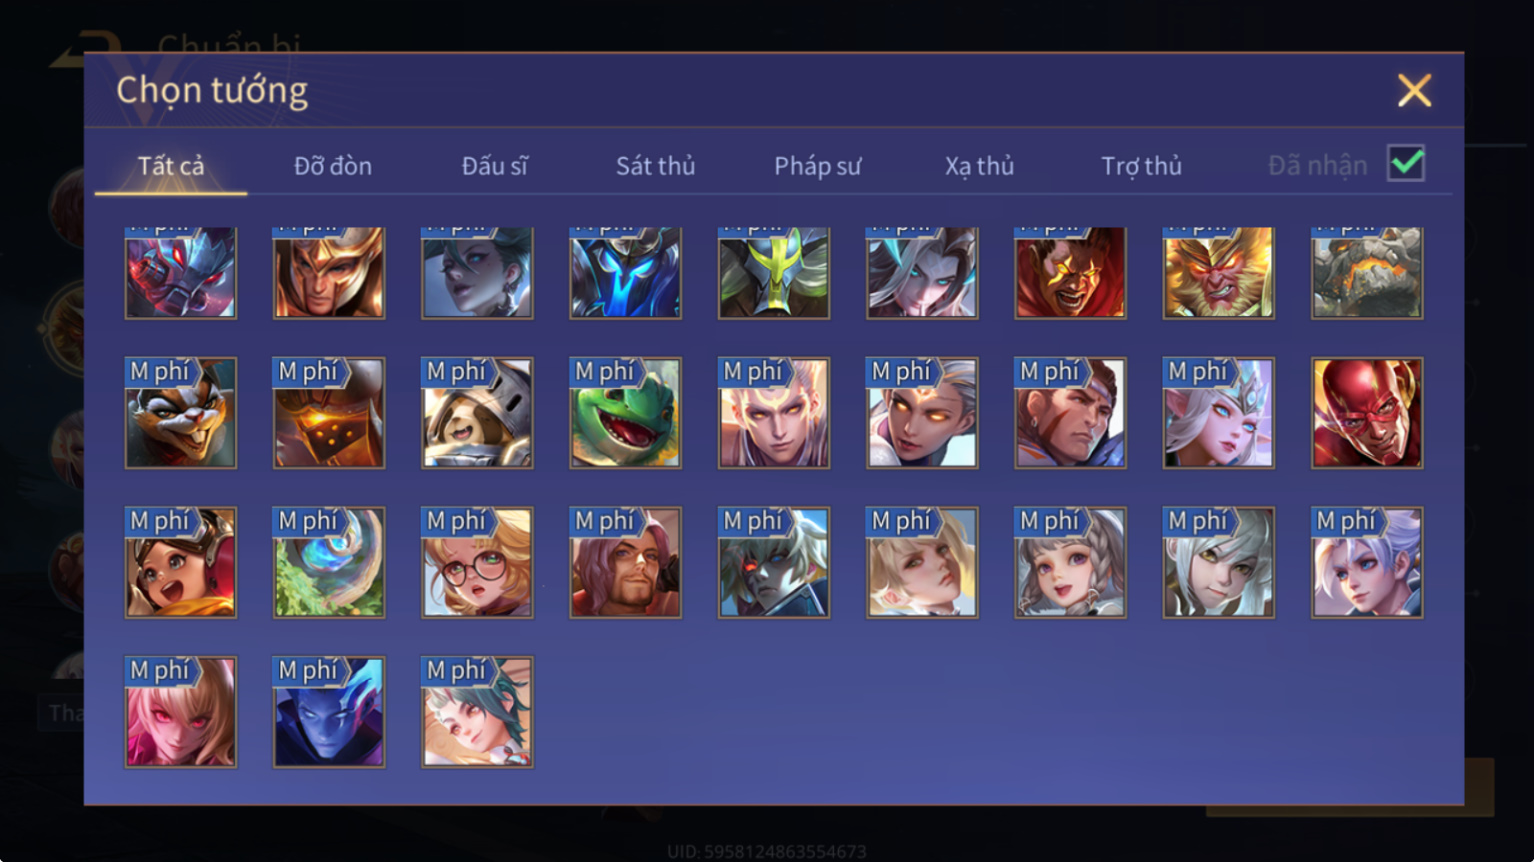Filter by the Xạ thủ tab
1534x862 pixels.
point(980,166)
